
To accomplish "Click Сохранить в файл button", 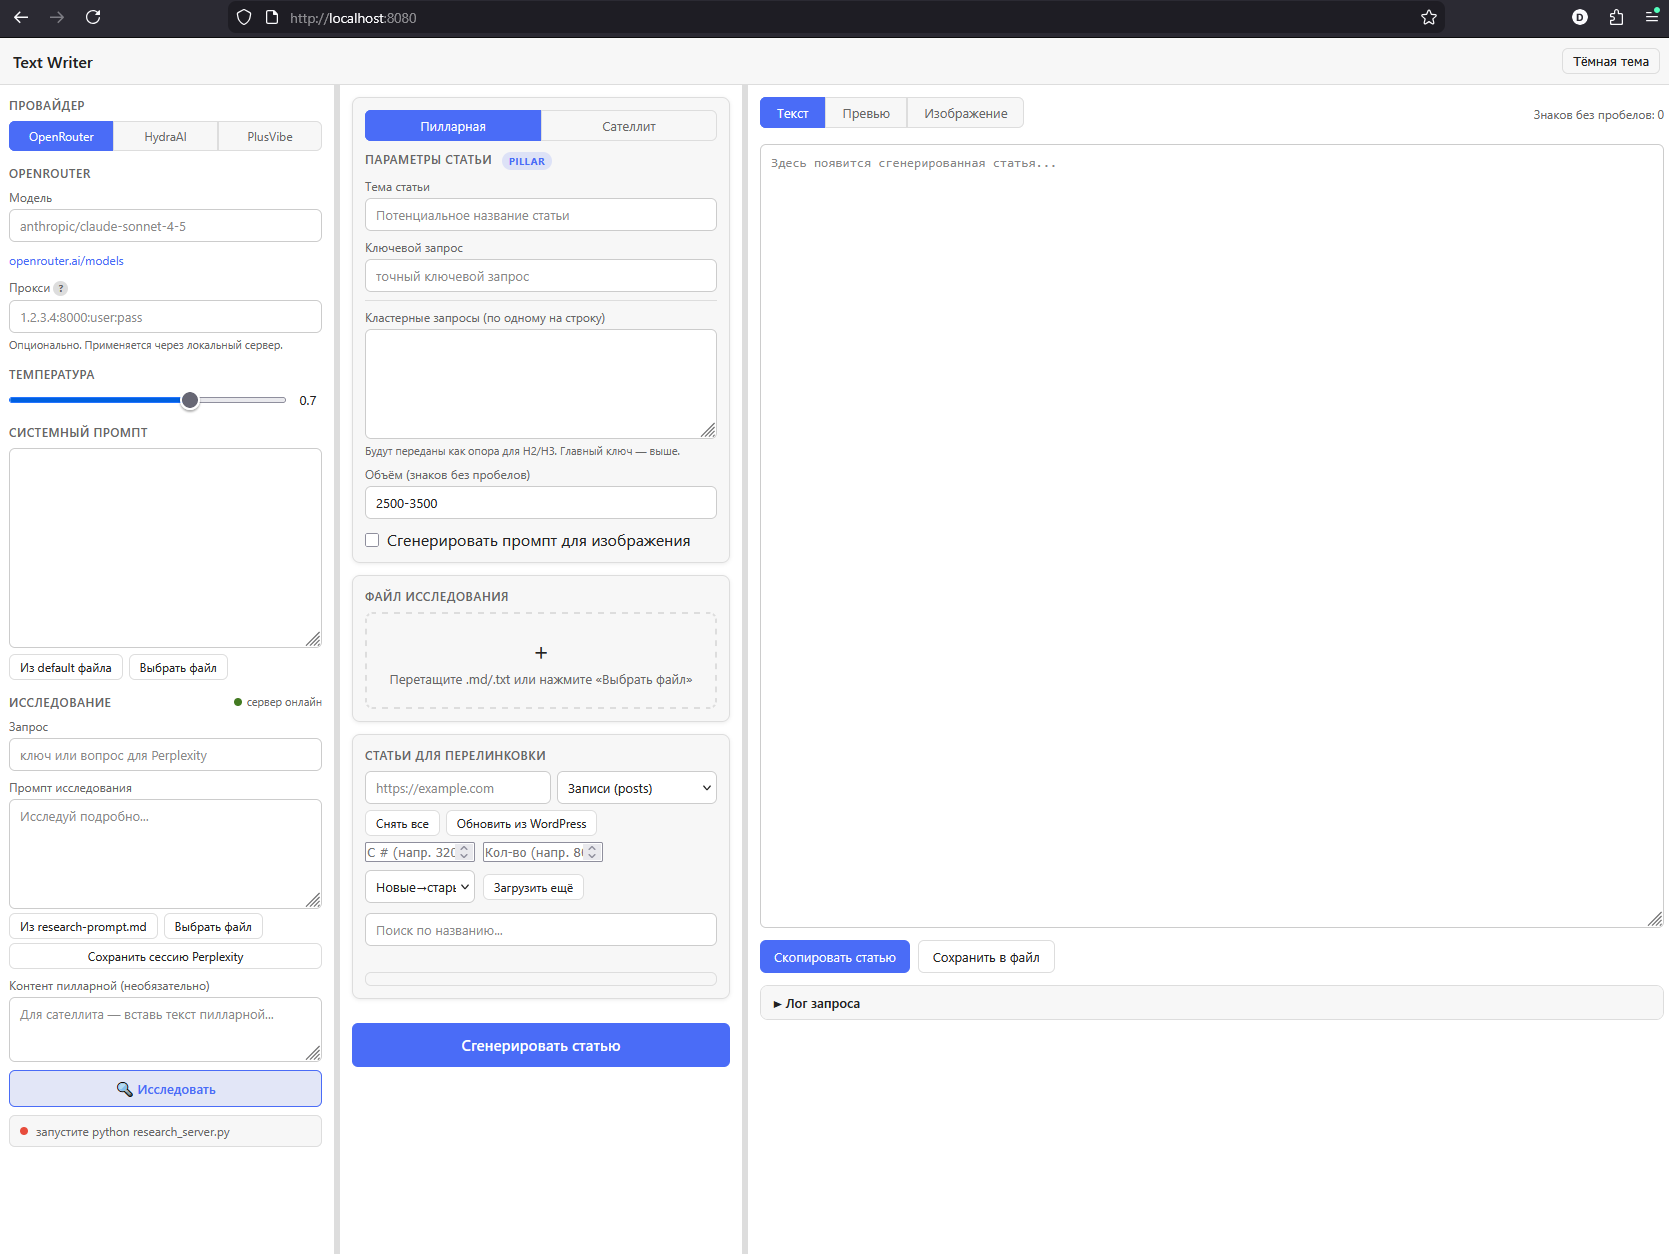I will click(x=986, y=957).
